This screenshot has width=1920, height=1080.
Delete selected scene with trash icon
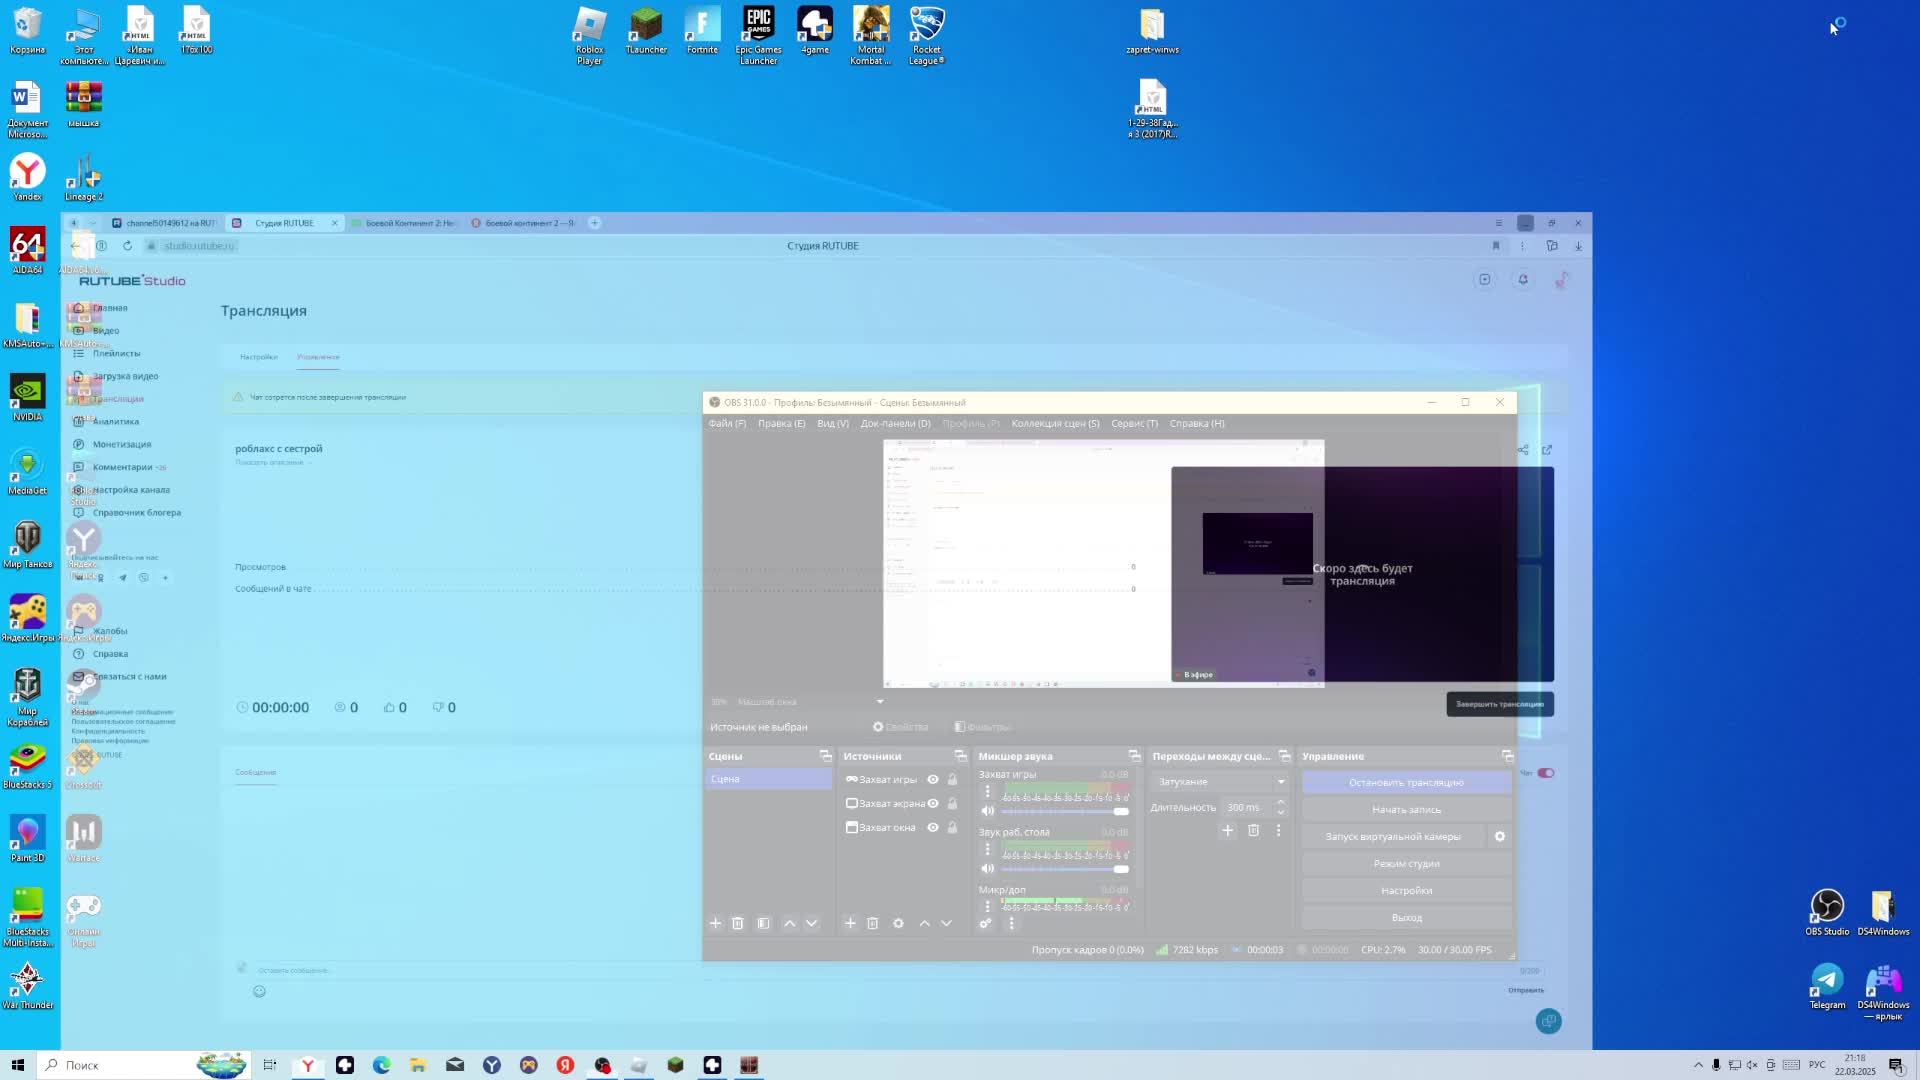(738, 923)
